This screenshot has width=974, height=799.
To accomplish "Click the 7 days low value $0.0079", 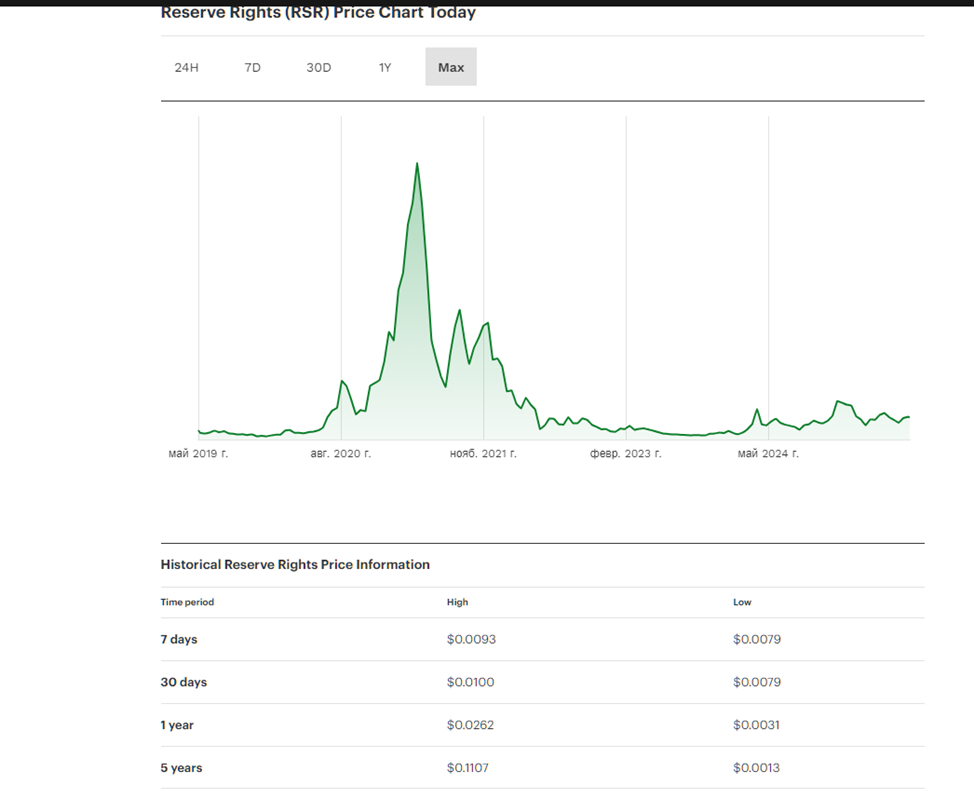I will coord(757,639).
